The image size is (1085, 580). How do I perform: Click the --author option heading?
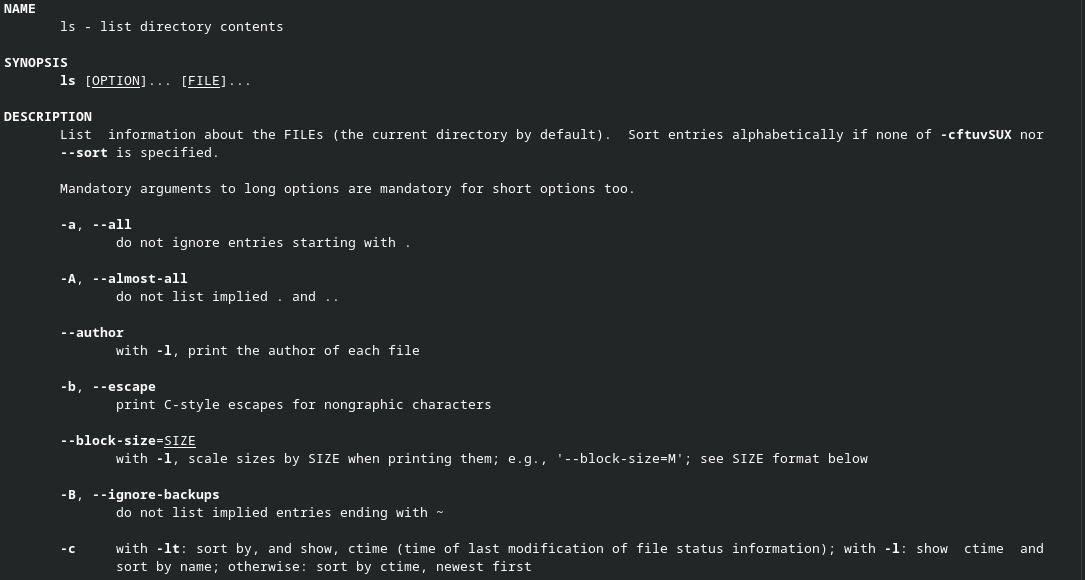tap(92, 333)
